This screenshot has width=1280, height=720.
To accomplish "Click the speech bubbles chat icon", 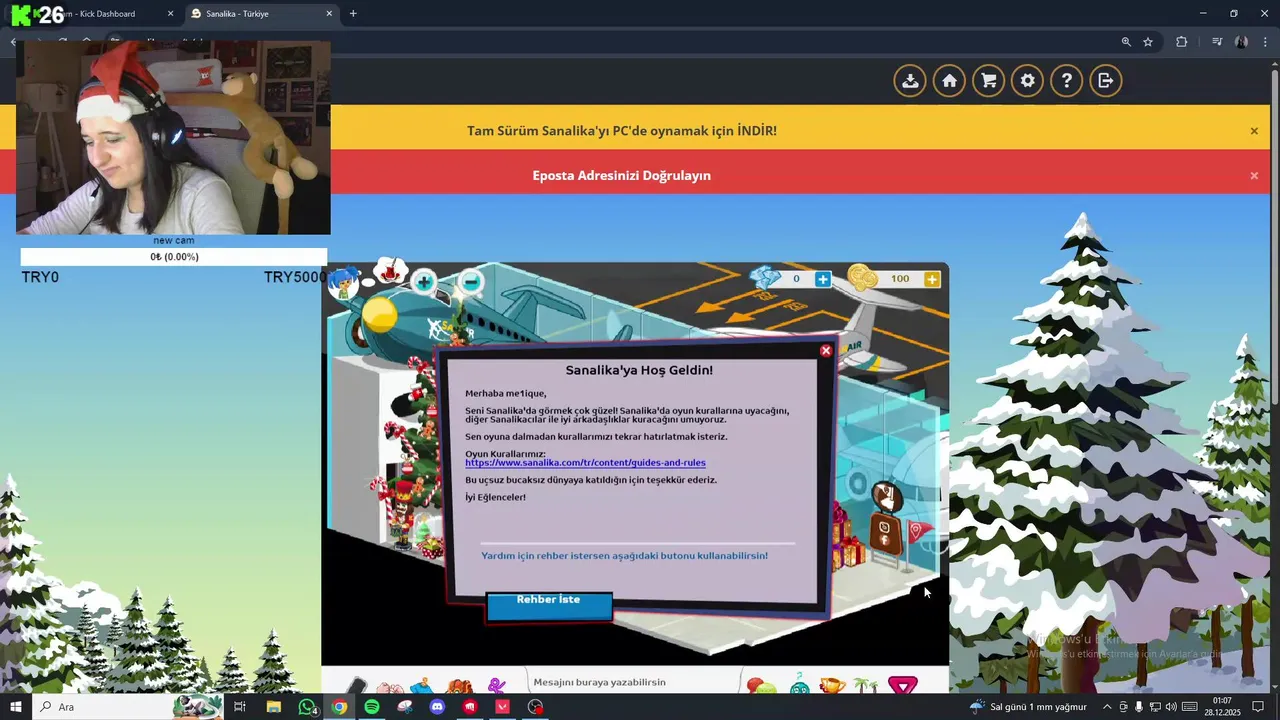I will tap(761, 686).
